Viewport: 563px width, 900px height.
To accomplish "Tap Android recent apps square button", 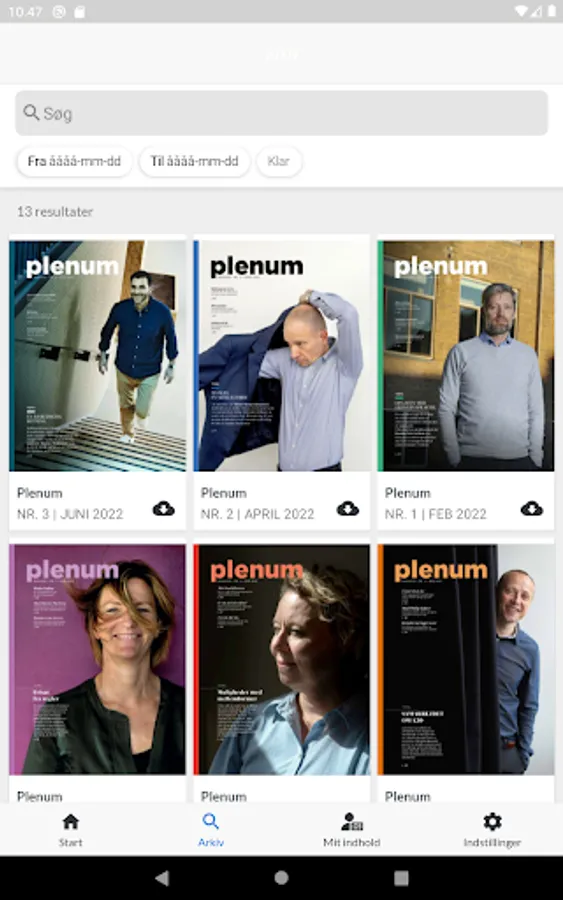I will coord(401,878).
